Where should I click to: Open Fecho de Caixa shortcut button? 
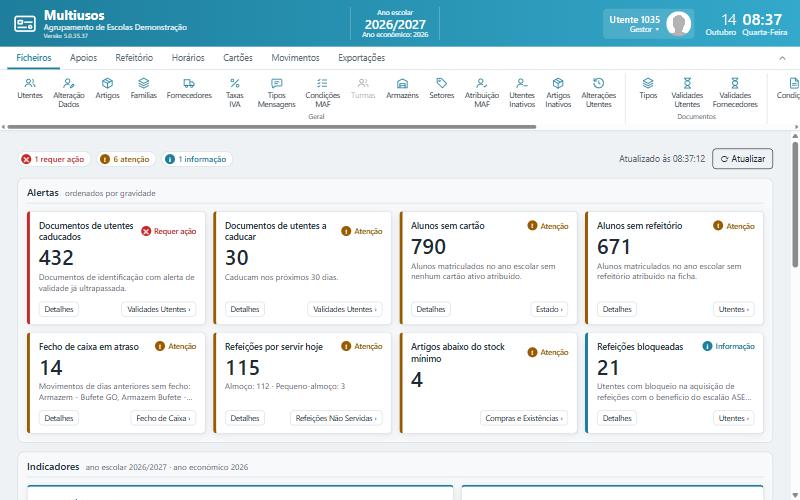(163, 418)
